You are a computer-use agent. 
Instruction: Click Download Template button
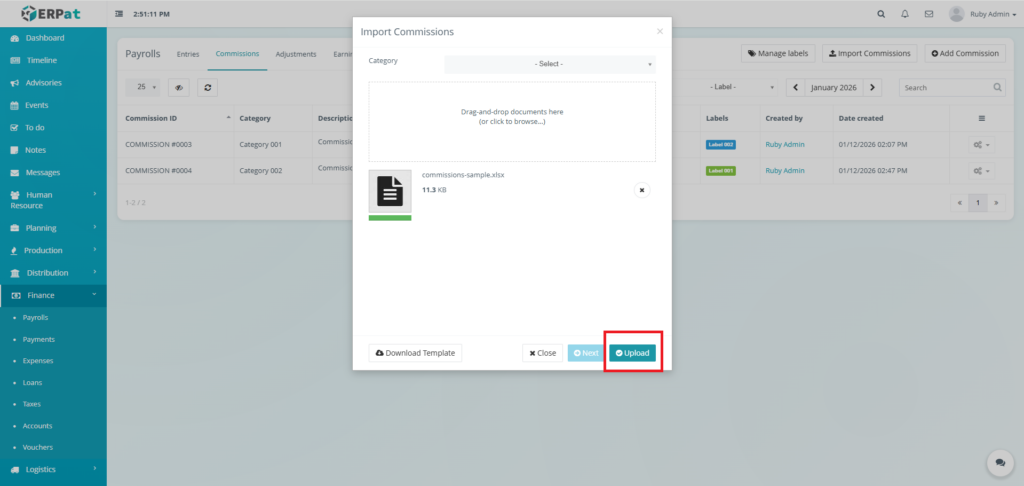pyautogui.click(x=415, y=353)
